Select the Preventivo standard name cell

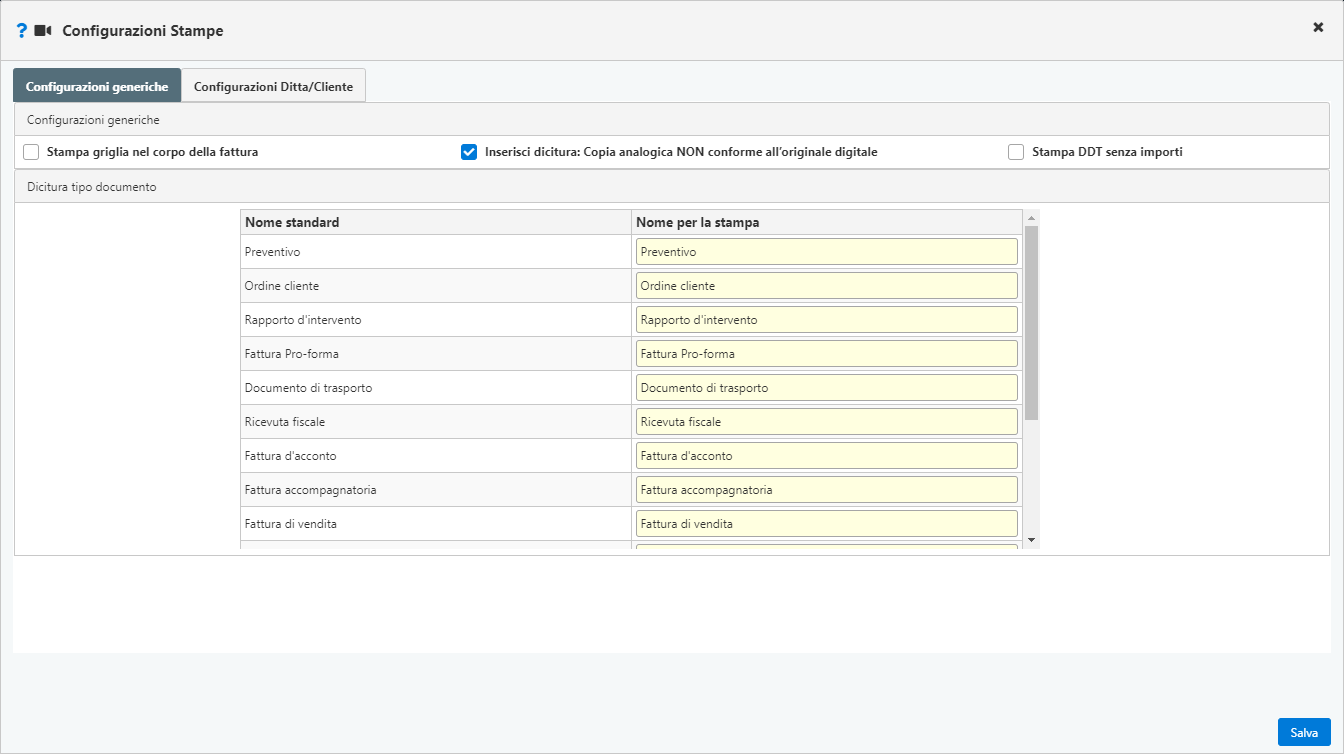(x=436, y=252)
